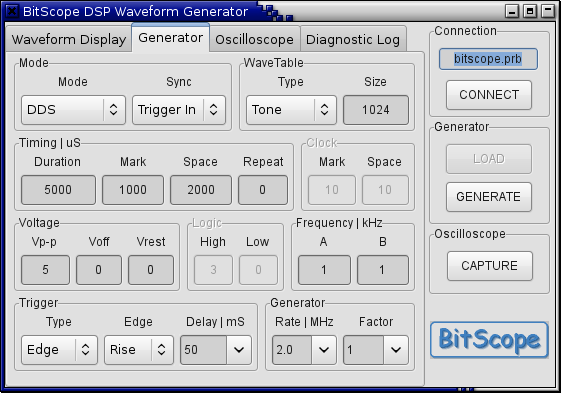Click the Repeat field showing 0

point(263,190)
